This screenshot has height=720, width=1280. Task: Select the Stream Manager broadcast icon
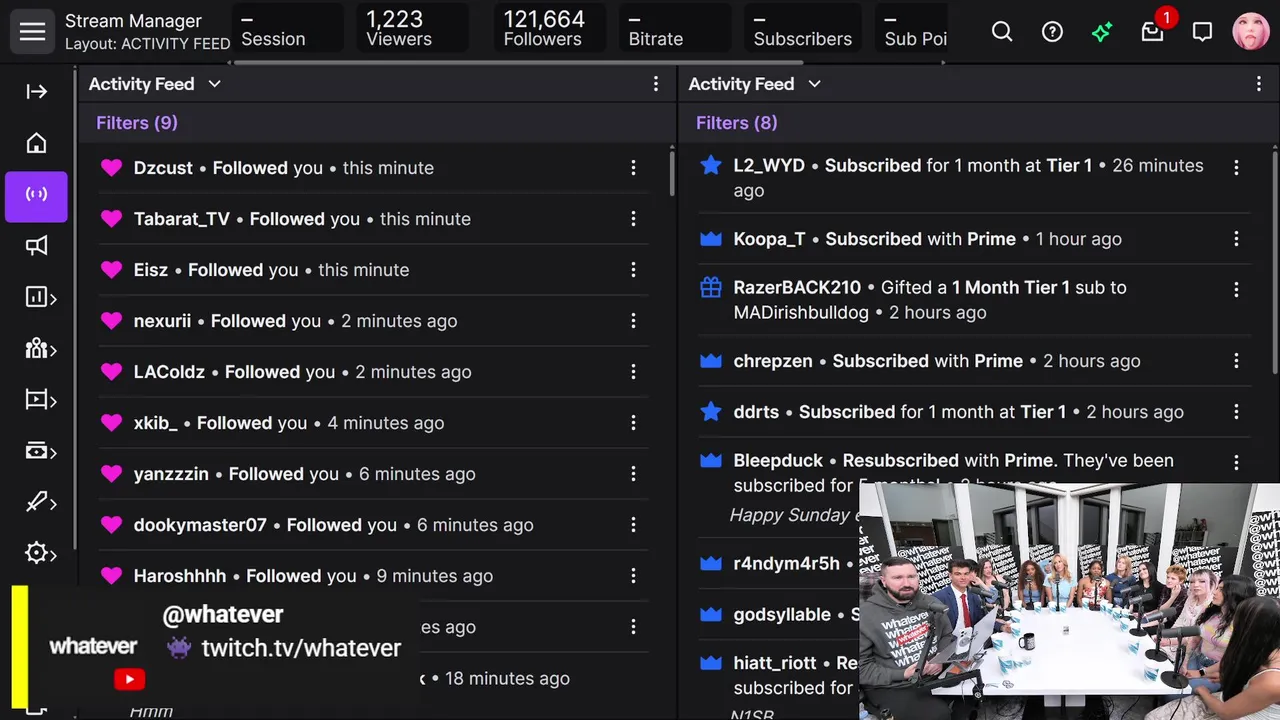tap(36, 194)
